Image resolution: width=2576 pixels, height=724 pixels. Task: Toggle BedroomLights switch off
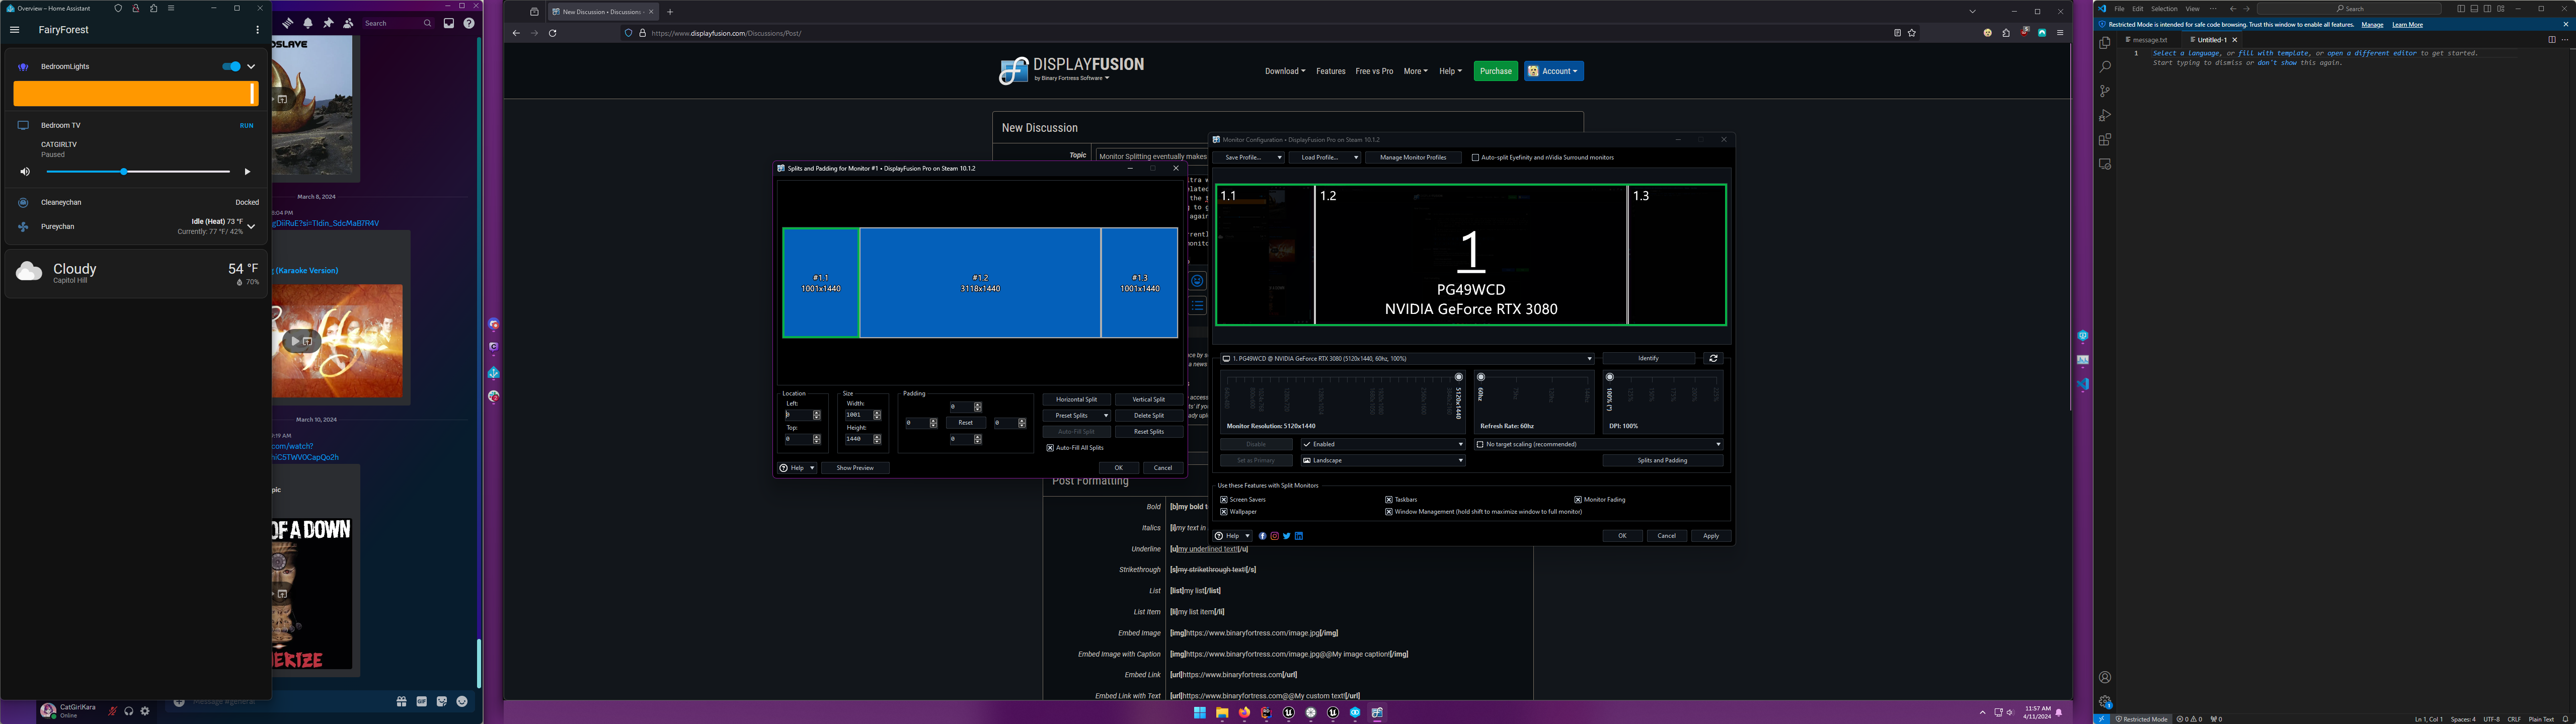231,67
